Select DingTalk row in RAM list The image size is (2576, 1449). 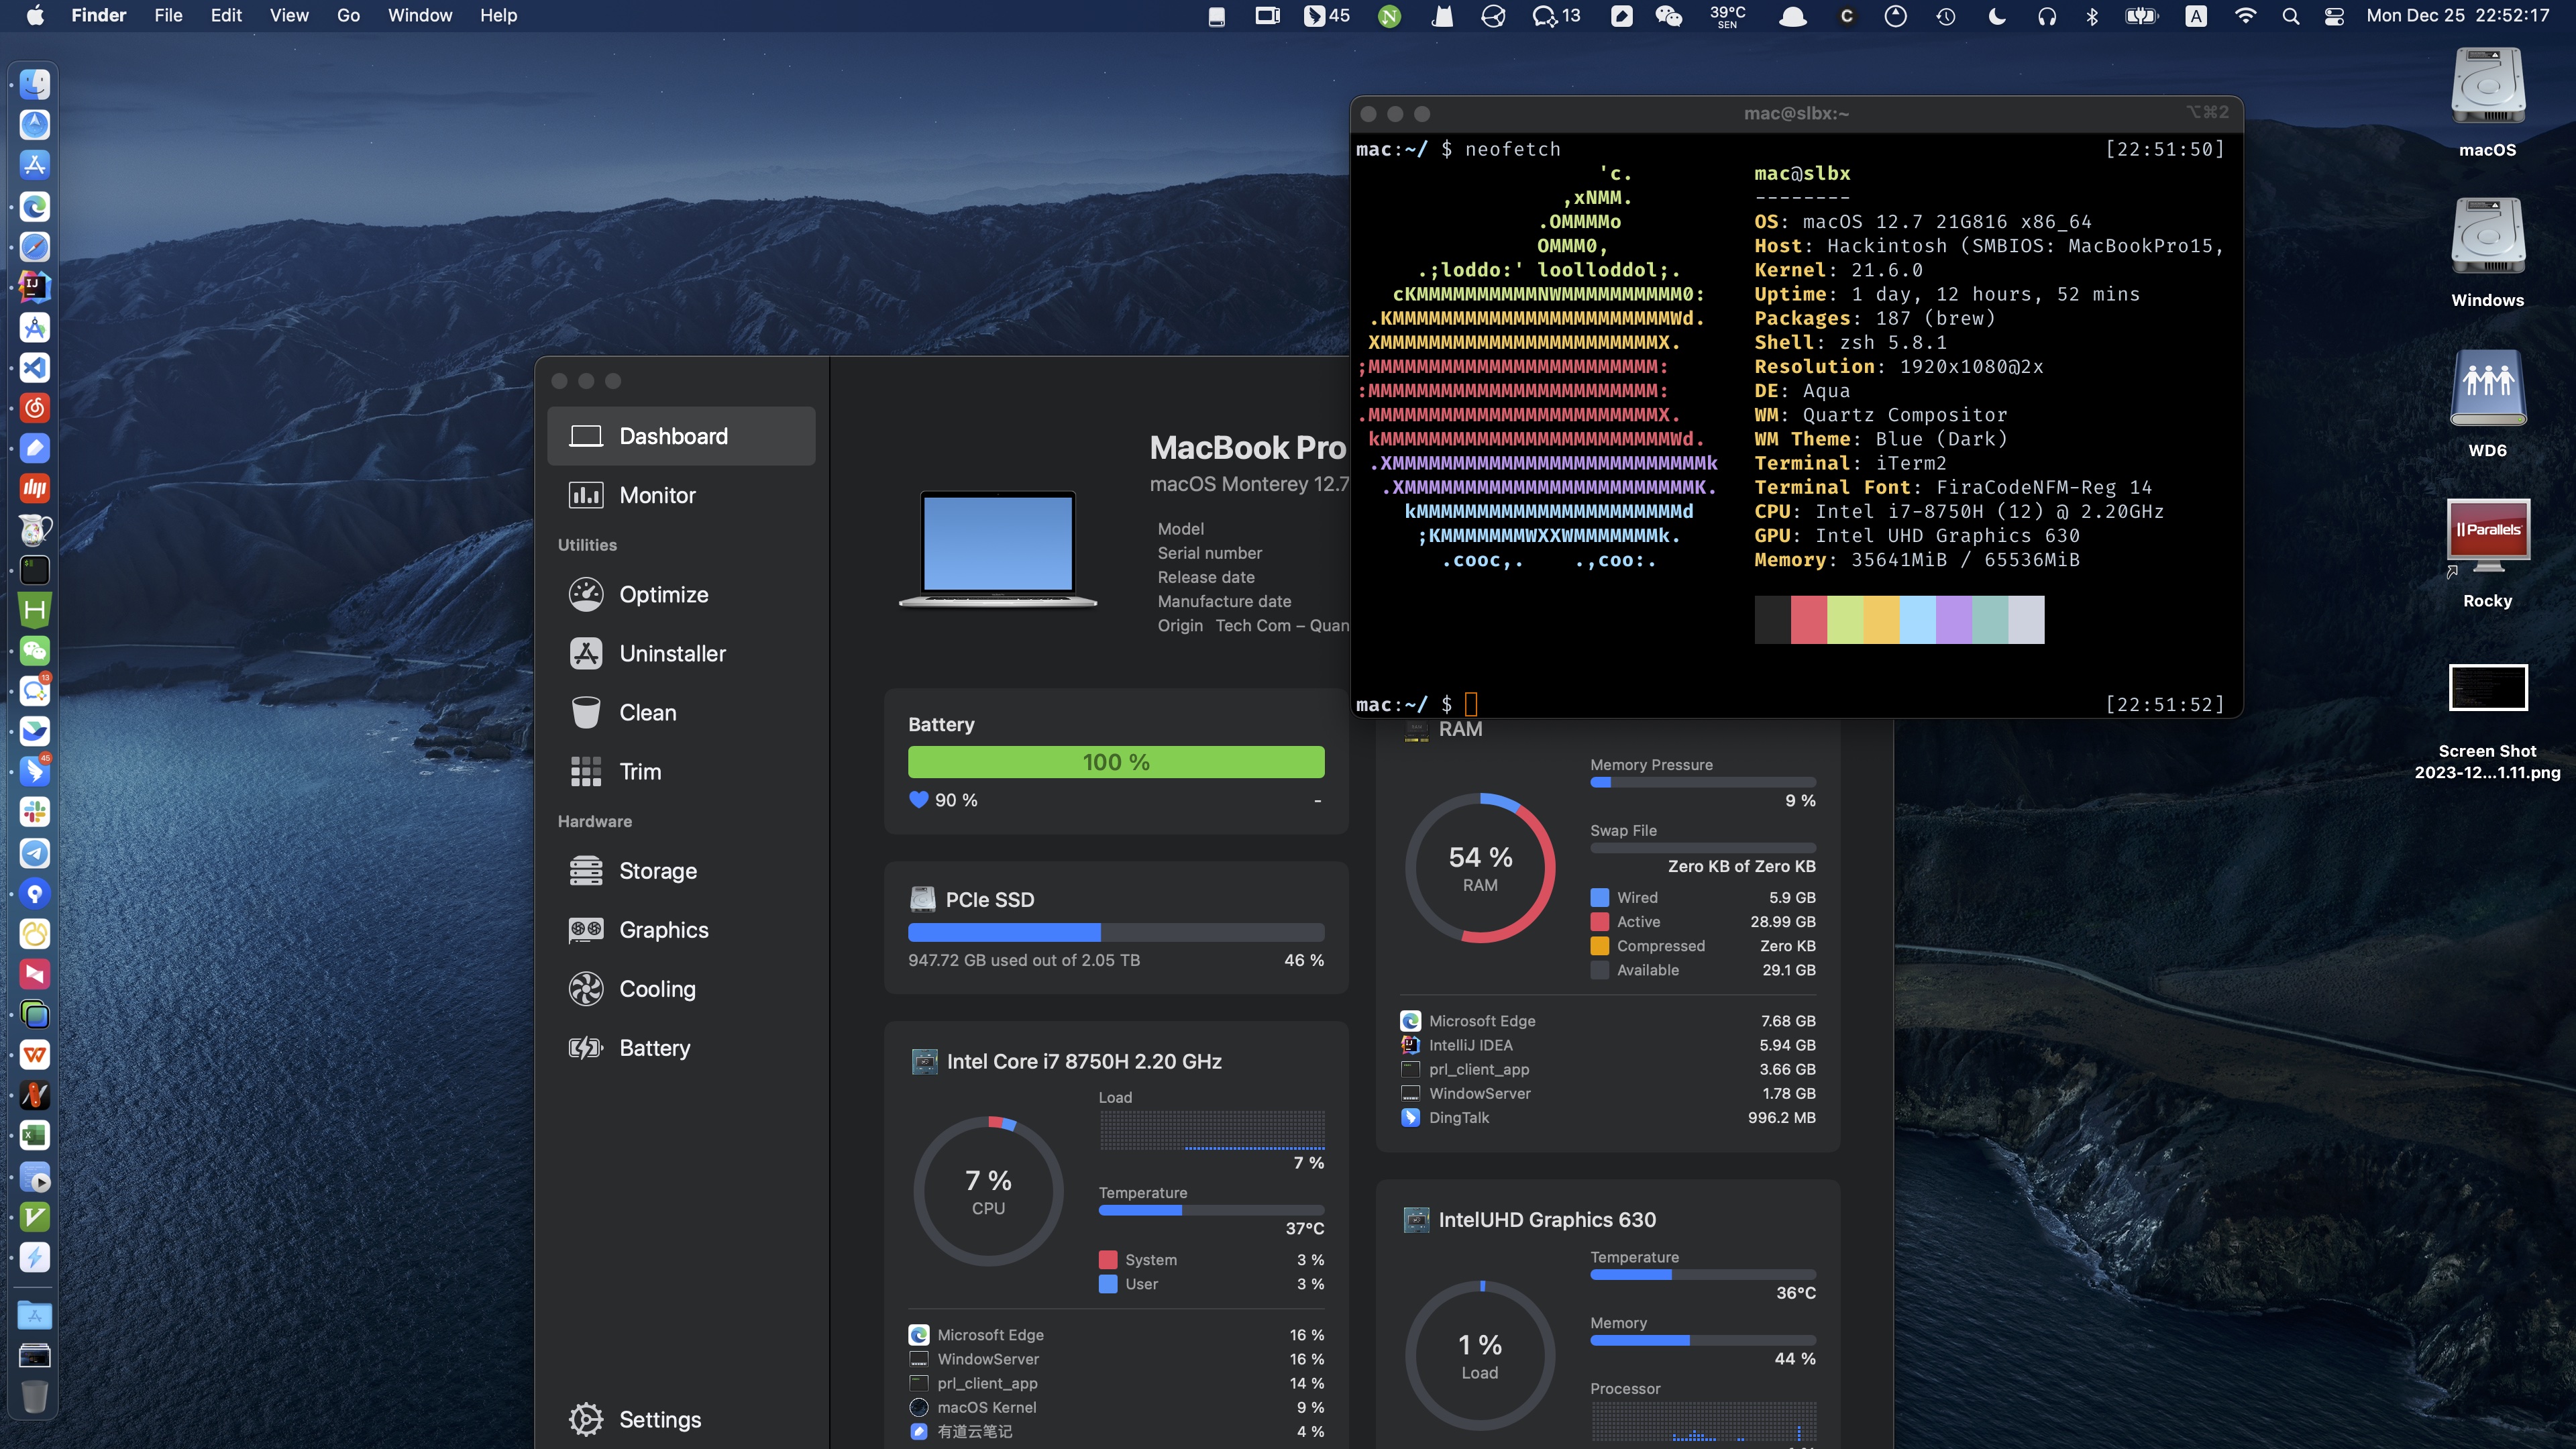[x=1608, y=1117]
